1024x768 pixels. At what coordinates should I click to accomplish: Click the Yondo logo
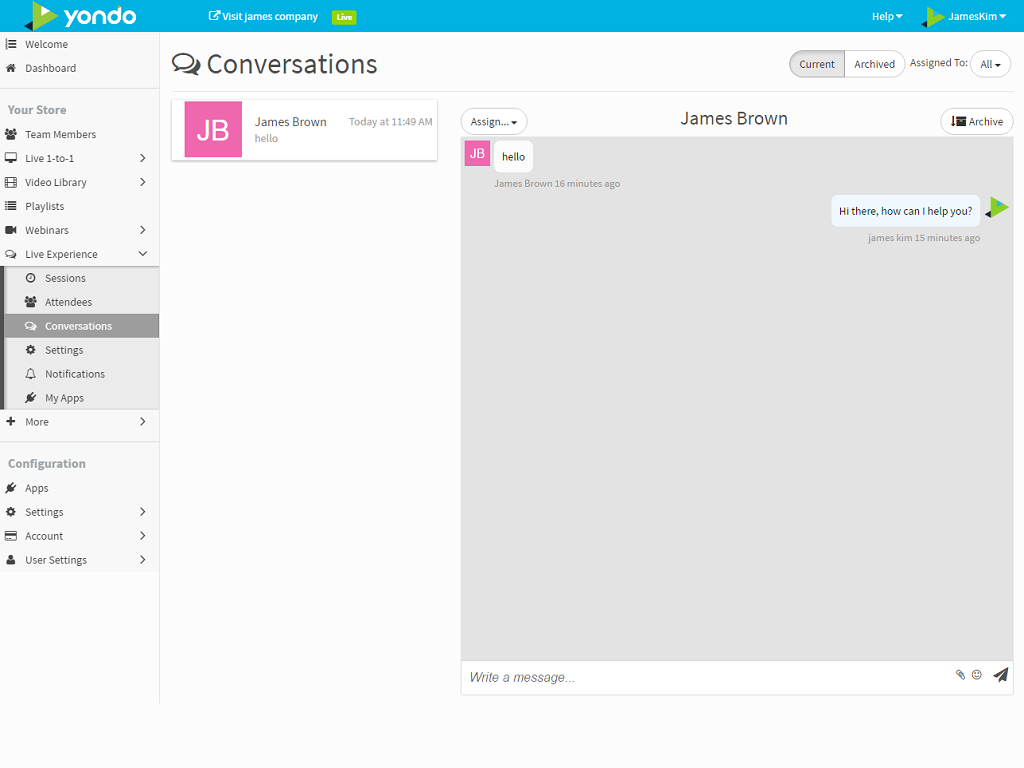pyautogui.click(x=81, y=16)
